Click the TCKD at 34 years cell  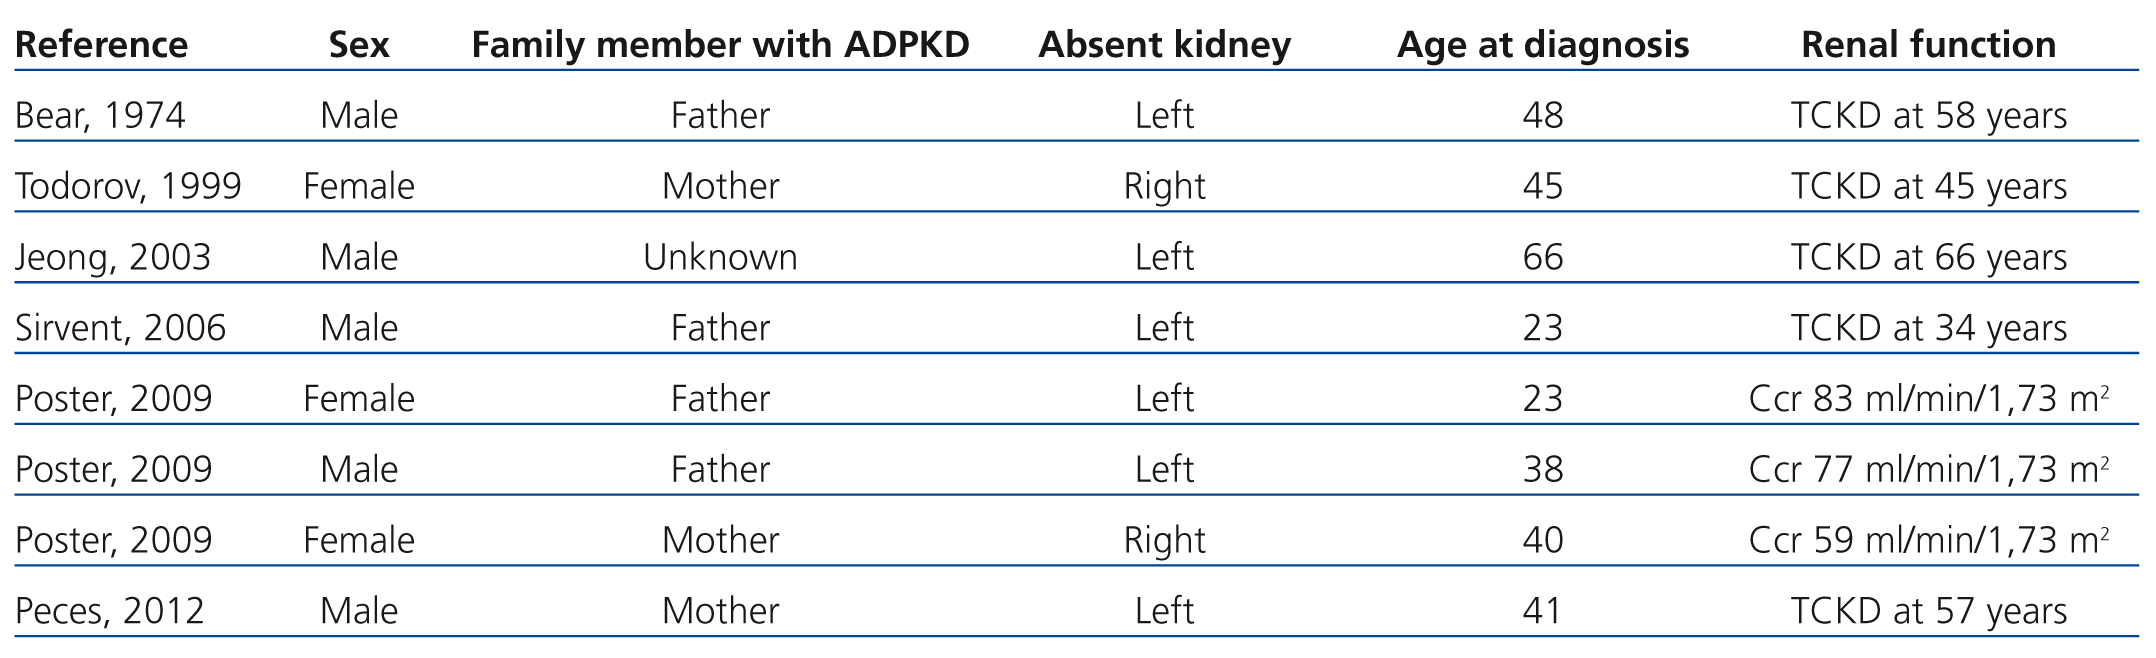click(1928, 328)
